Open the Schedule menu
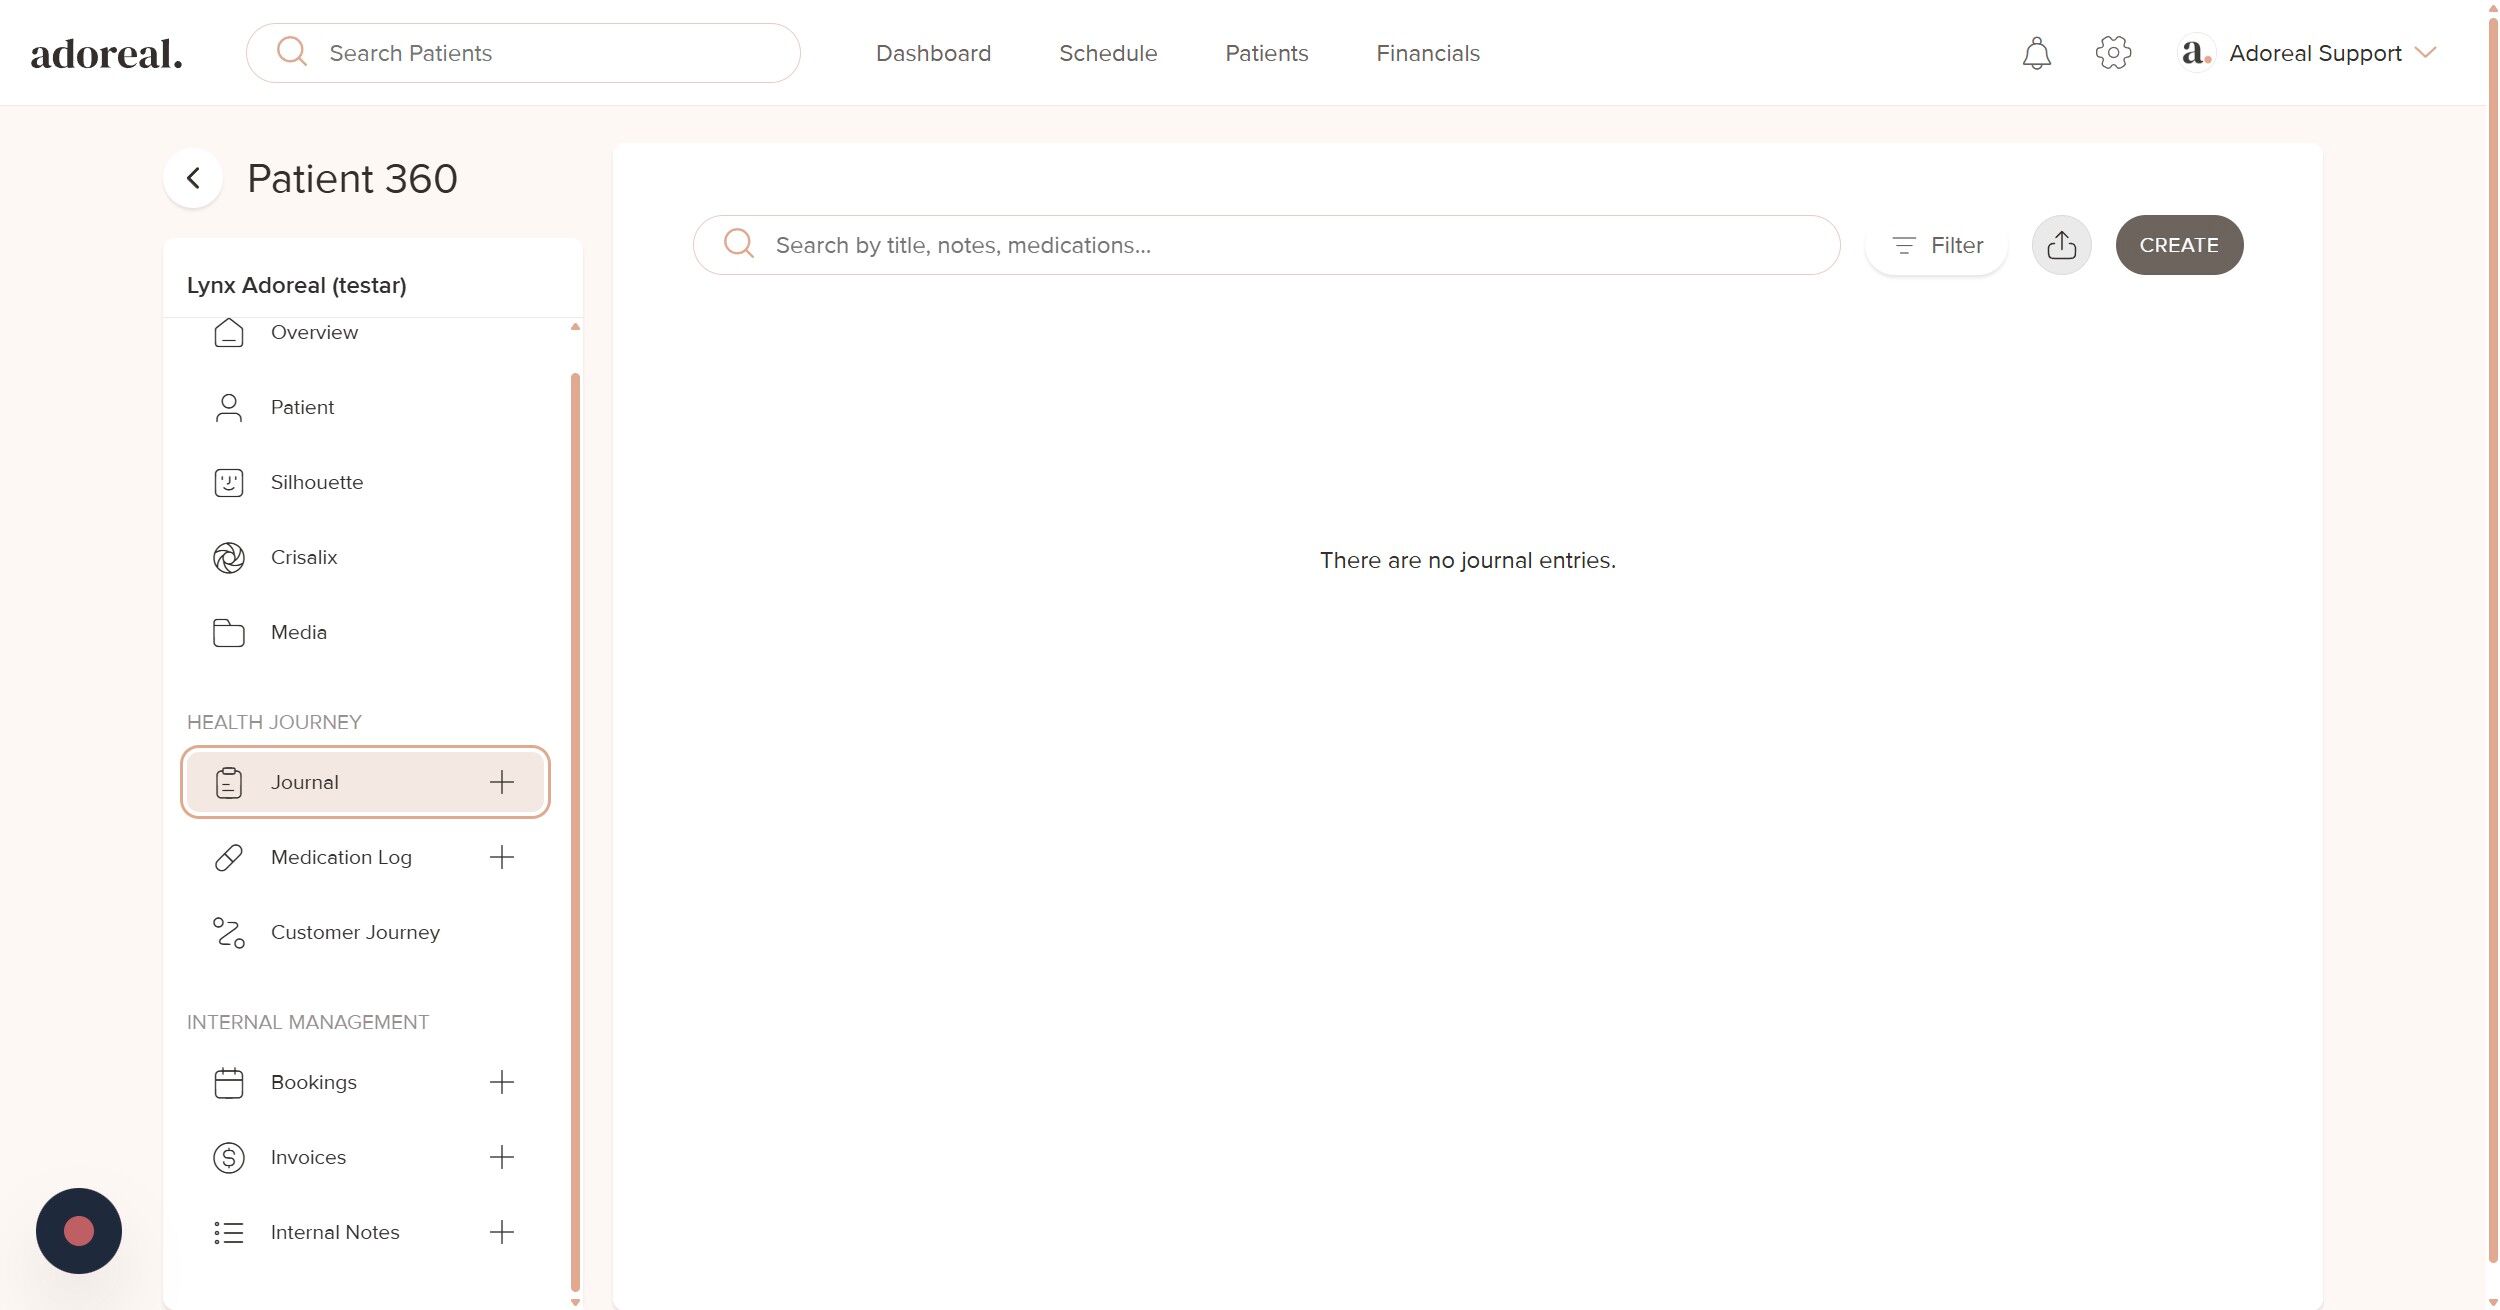The height and width of the screenshot is (1310, 2500). 1108,53
